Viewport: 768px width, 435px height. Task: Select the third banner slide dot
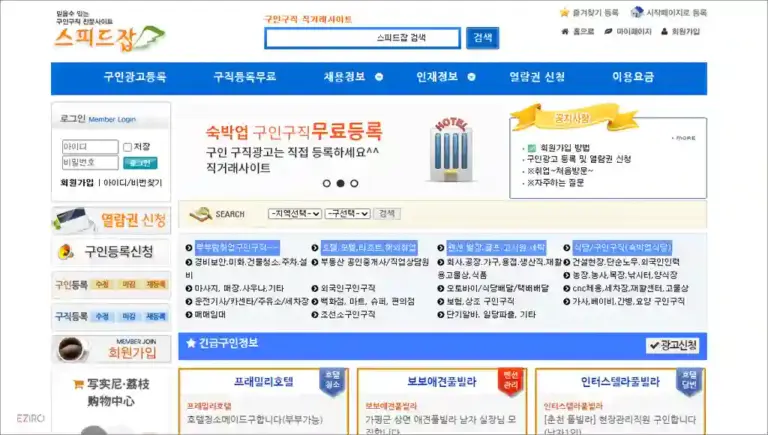click(x=354, y=183)
